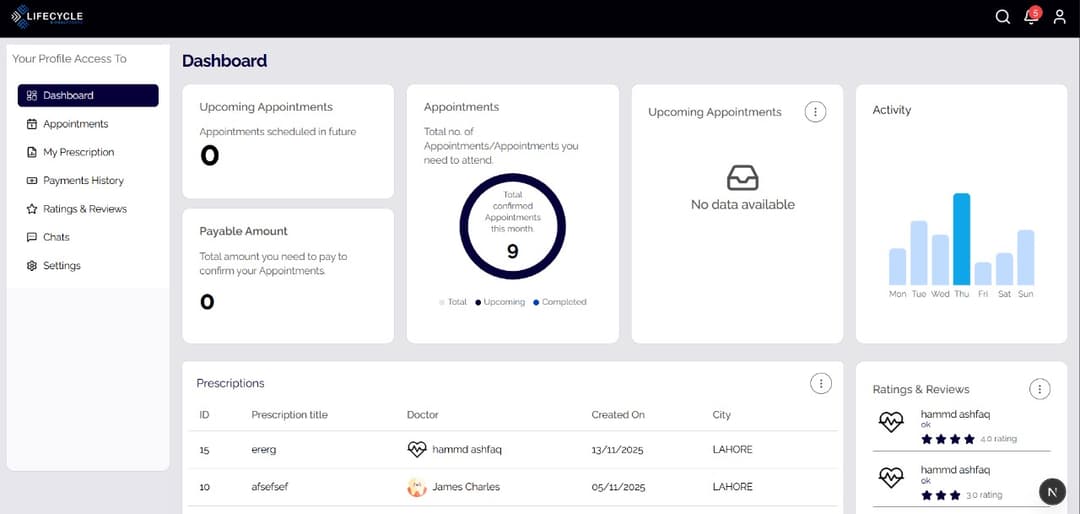Click the Chats speech bubble icon

[x=31, y=237]
